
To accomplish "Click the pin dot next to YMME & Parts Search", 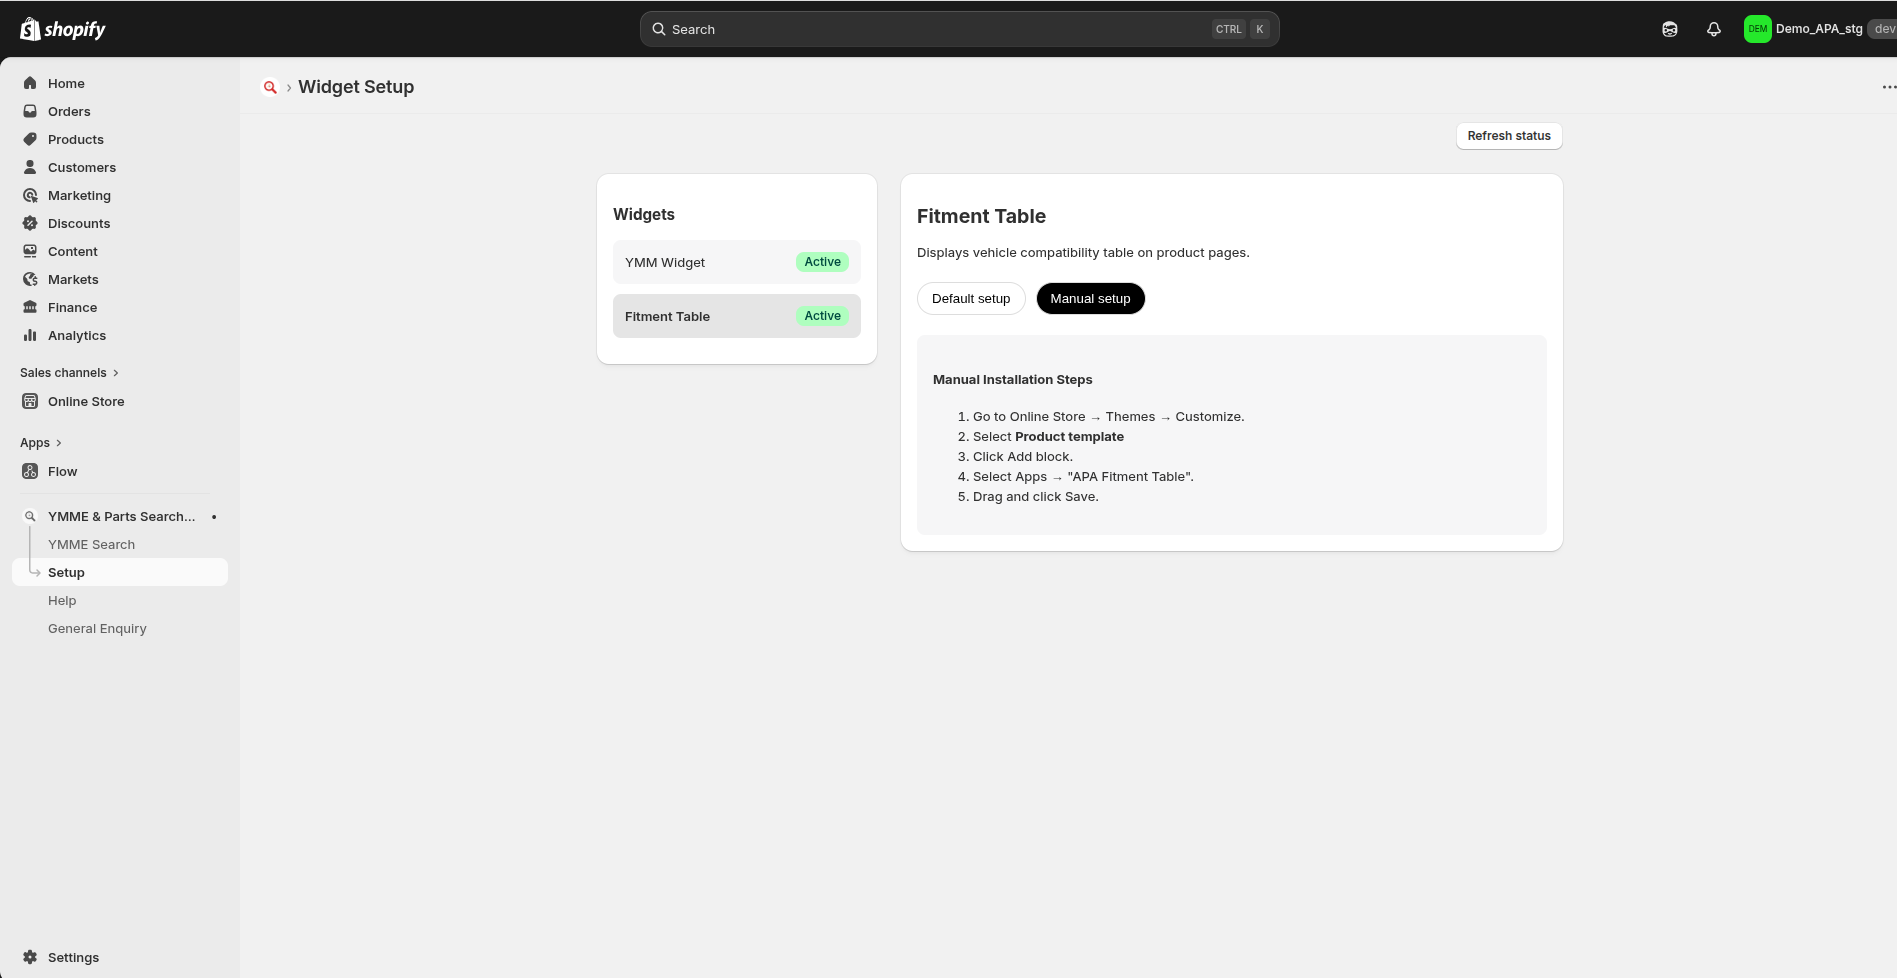I will 214,517.
